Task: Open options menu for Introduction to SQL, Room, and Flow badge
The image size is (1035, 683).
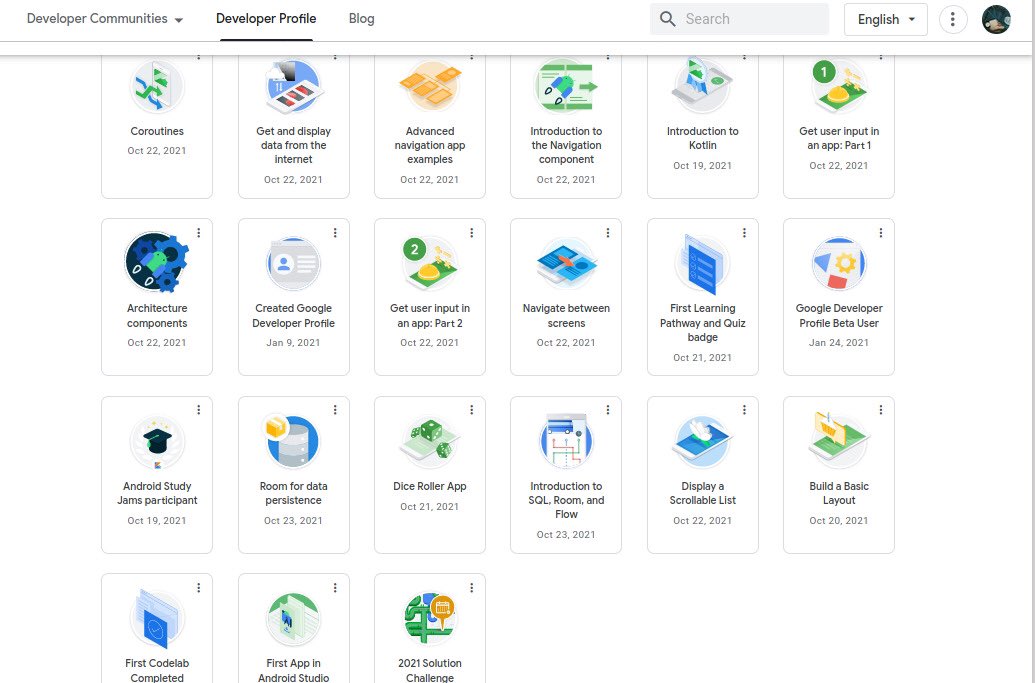Action: pyautogui.click(x=608, y=410)
